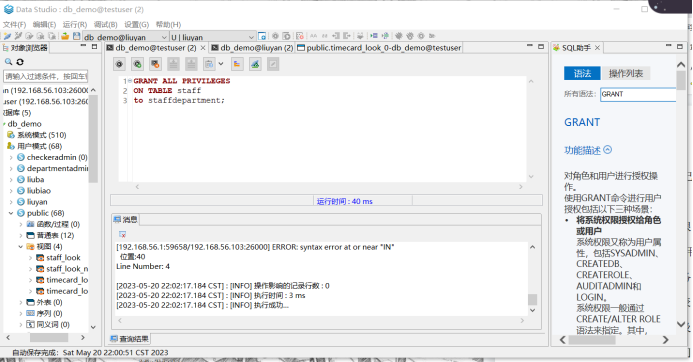Click the open folder toolbar icon
This screenshot has height=362, width=693.
[x=65, y=36]
